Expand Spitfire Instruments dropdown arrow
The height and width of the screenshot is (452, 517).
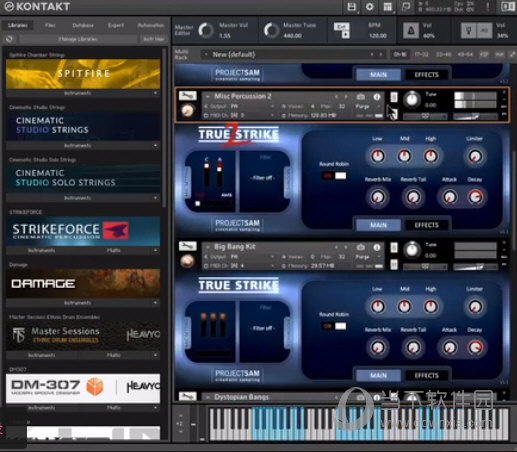pos(155,93)
